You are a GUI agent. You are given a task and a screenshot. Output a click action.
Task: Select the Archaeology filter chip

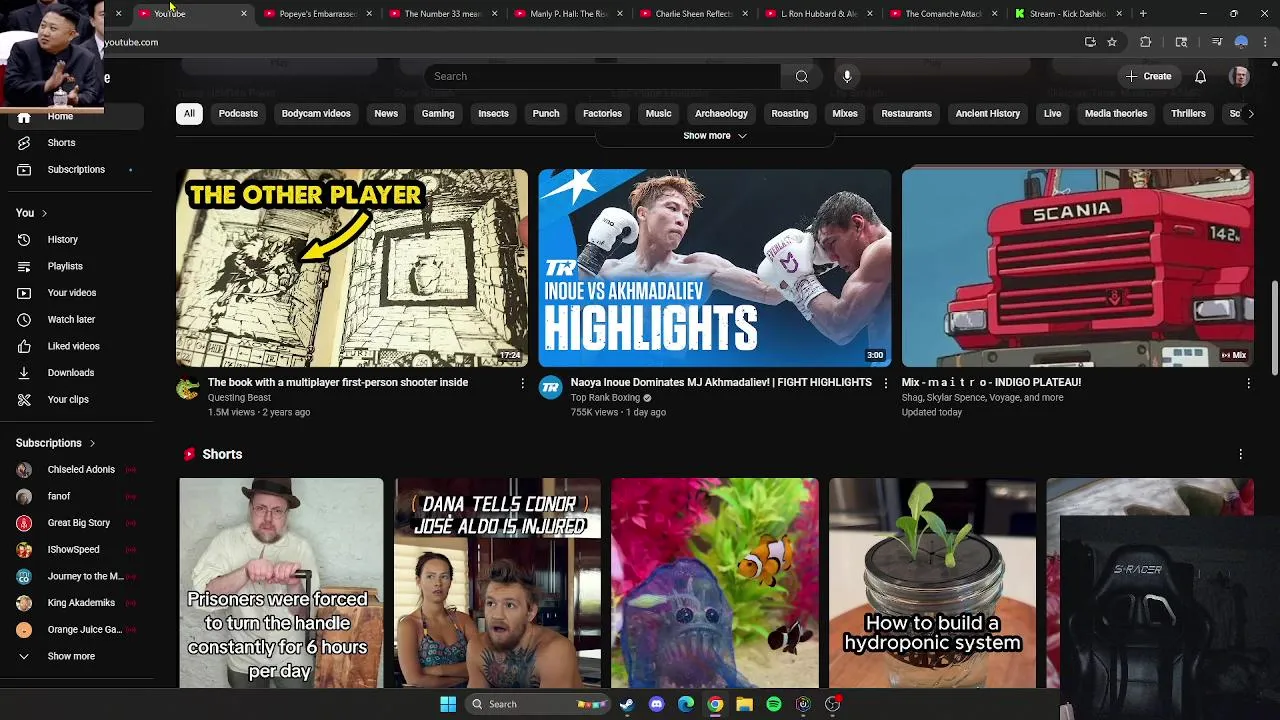721,114
